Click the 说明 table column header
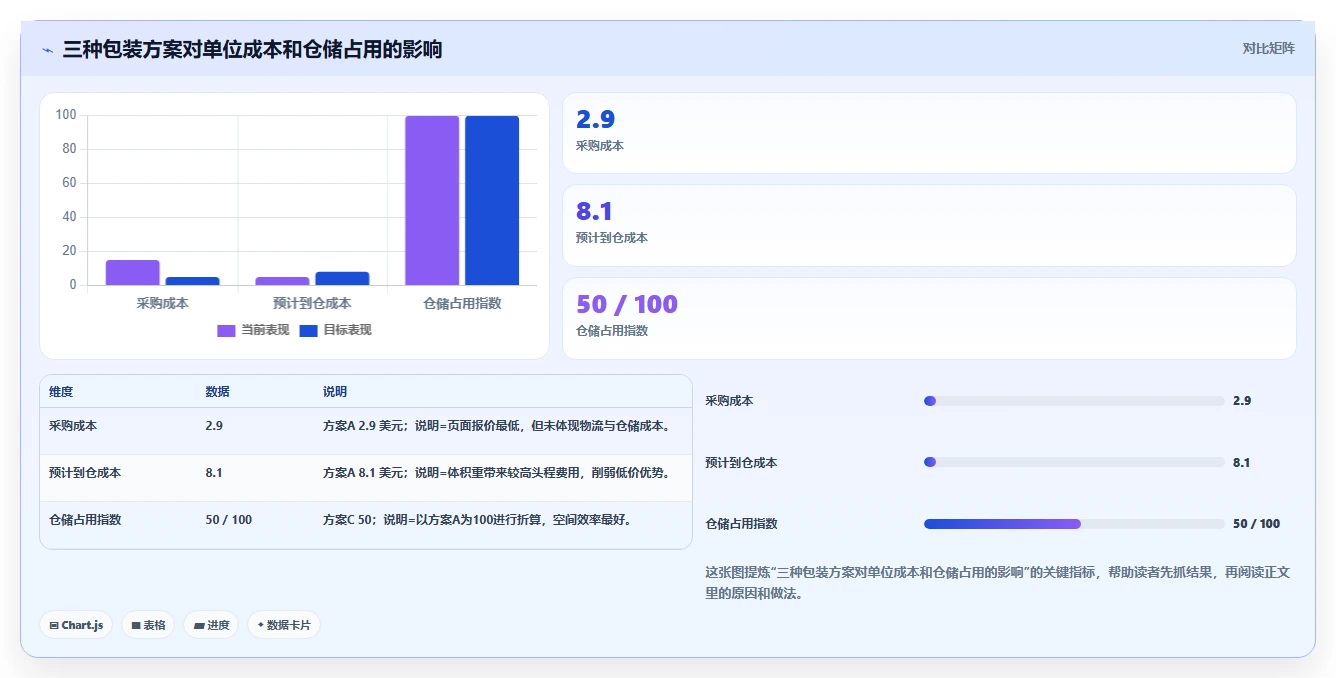The height and width of the screenshot is (678, 1336). pyautogui.click(x=335, y=392)
